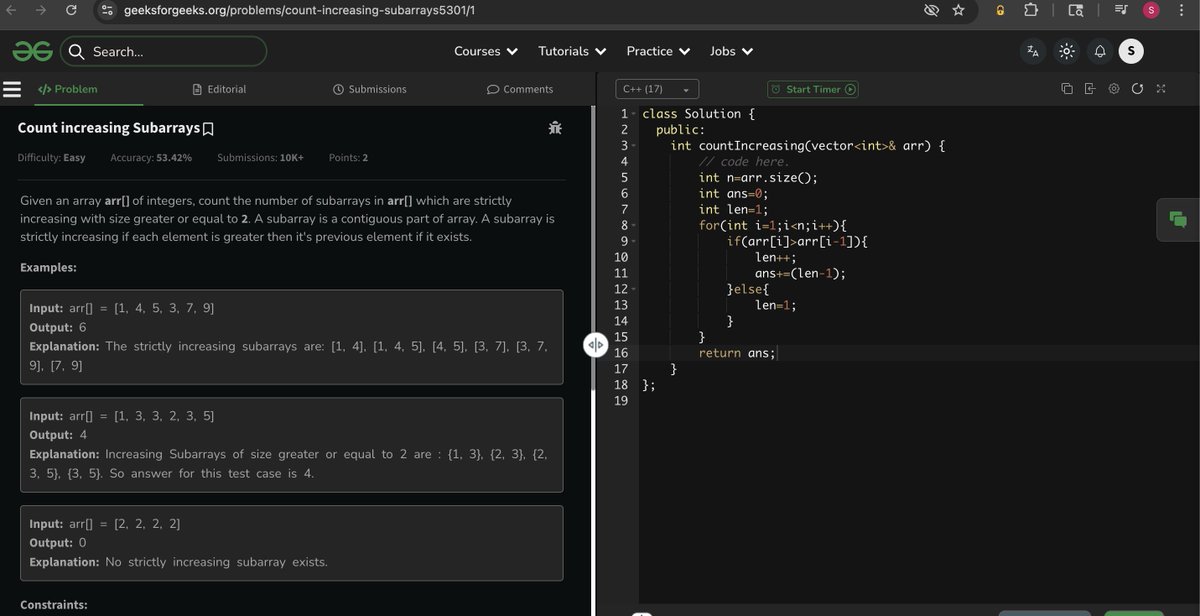The width and height of the screenshot is (1200, 616).
Task: Click the Start Timer button
Action: click(x=813, y=89)
